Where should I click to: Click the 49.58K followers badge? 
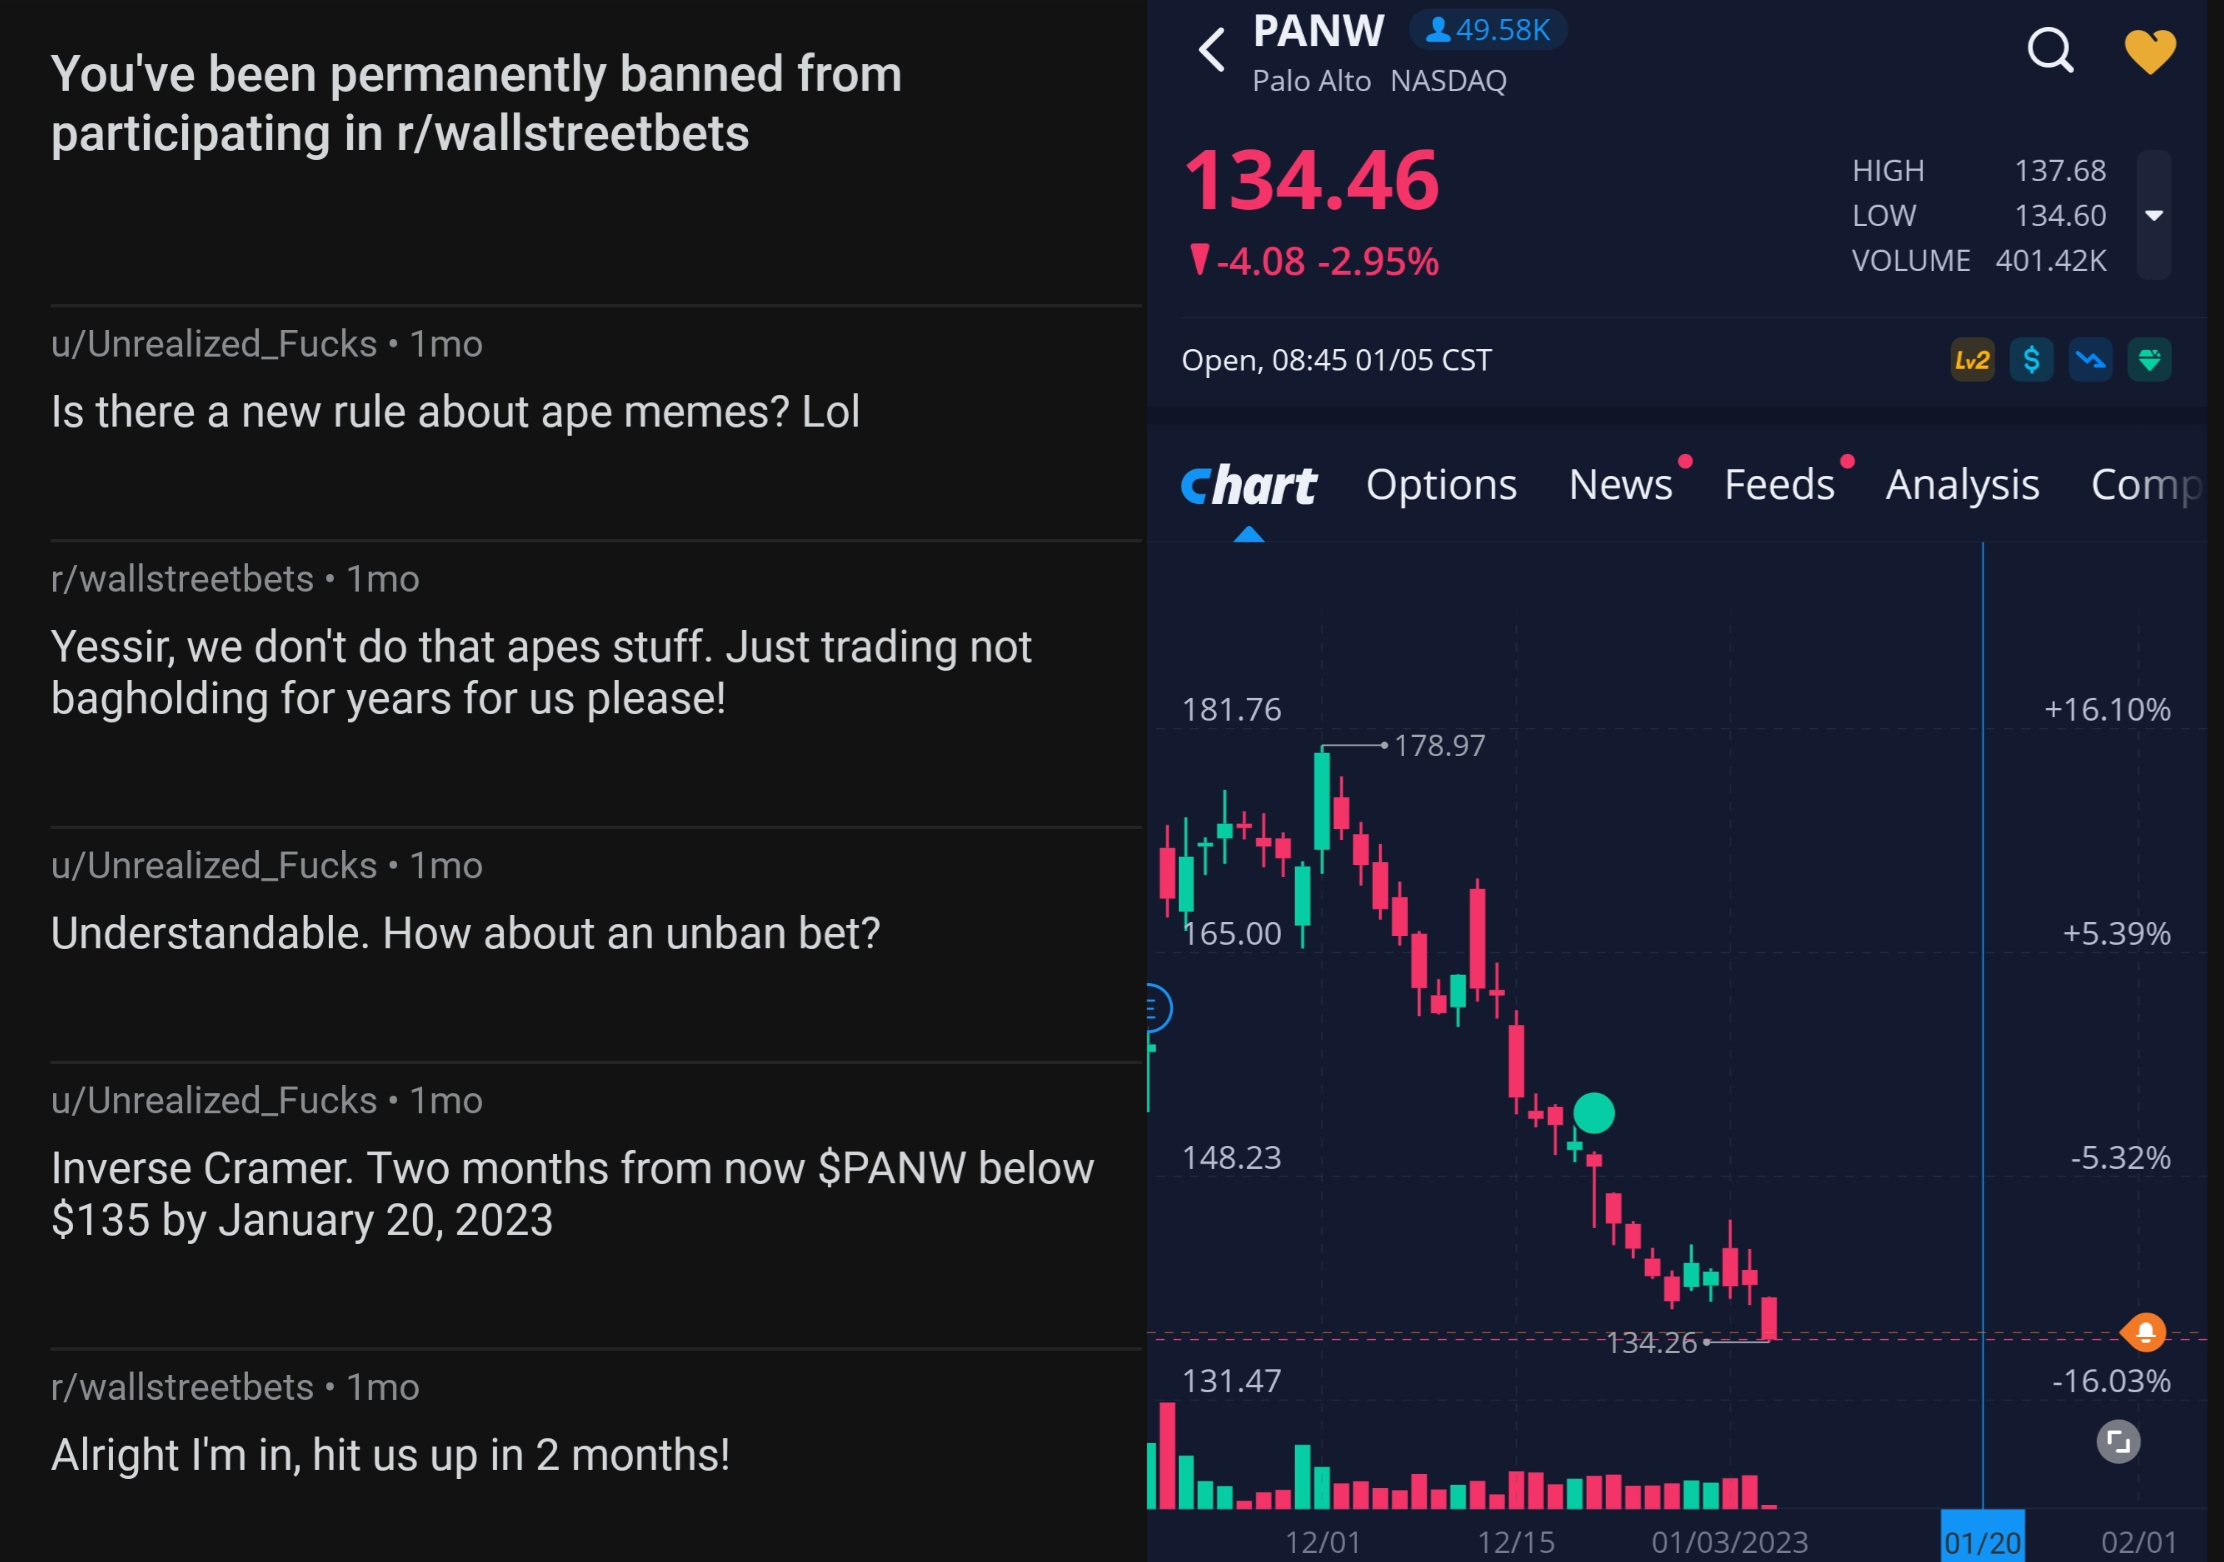[x=1488, y=30]
